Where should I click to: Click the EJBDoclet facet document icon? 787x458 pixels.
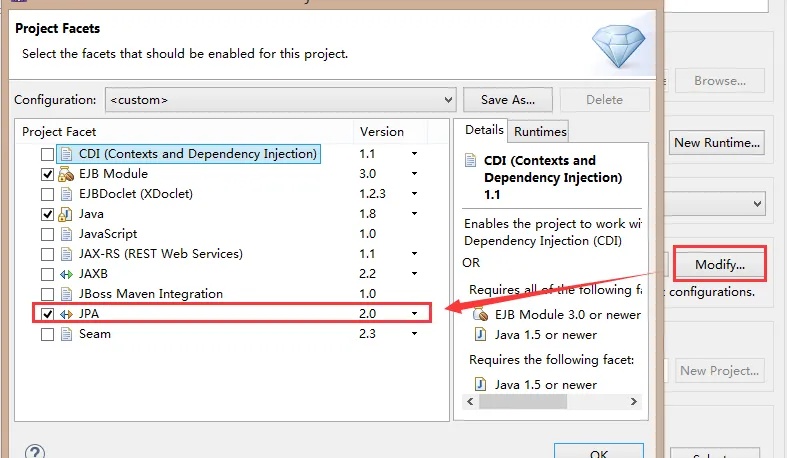(x=66, y=194)
